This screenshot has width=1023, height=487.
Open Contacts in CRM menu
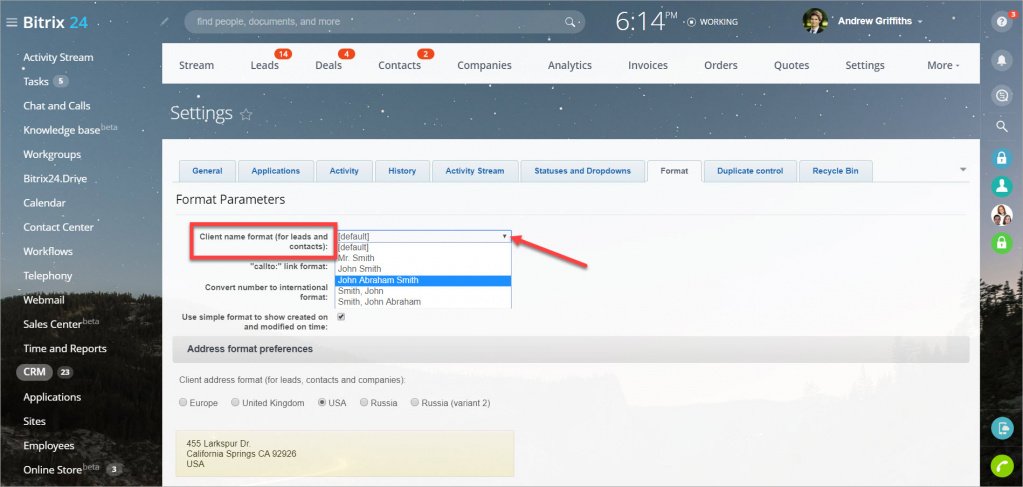click(x=399, y=65)
